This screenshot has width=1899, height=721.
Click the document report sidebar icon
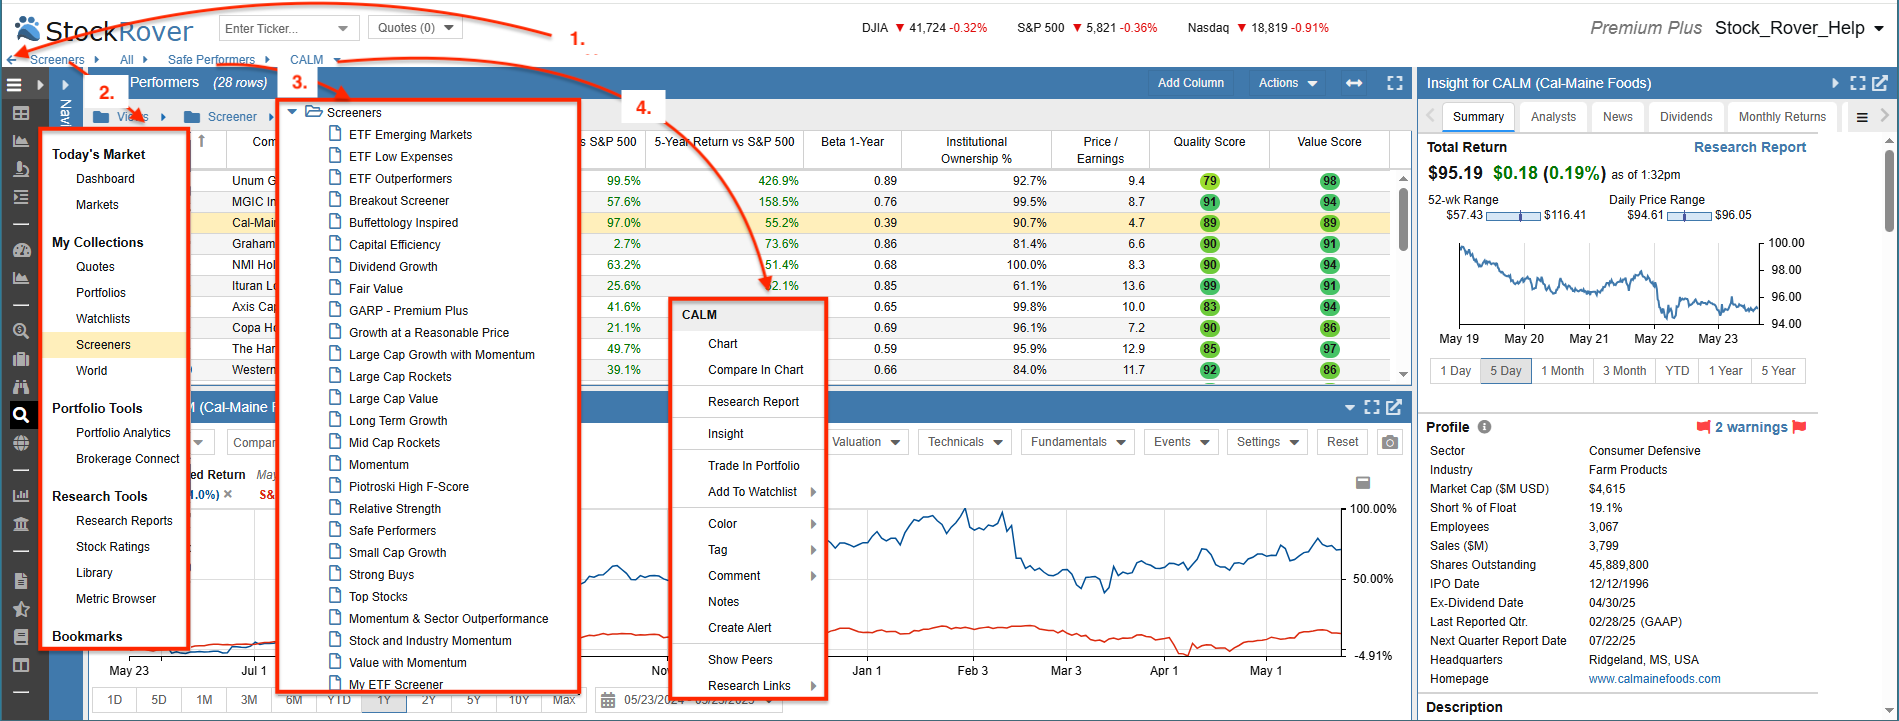coord(20,581)
